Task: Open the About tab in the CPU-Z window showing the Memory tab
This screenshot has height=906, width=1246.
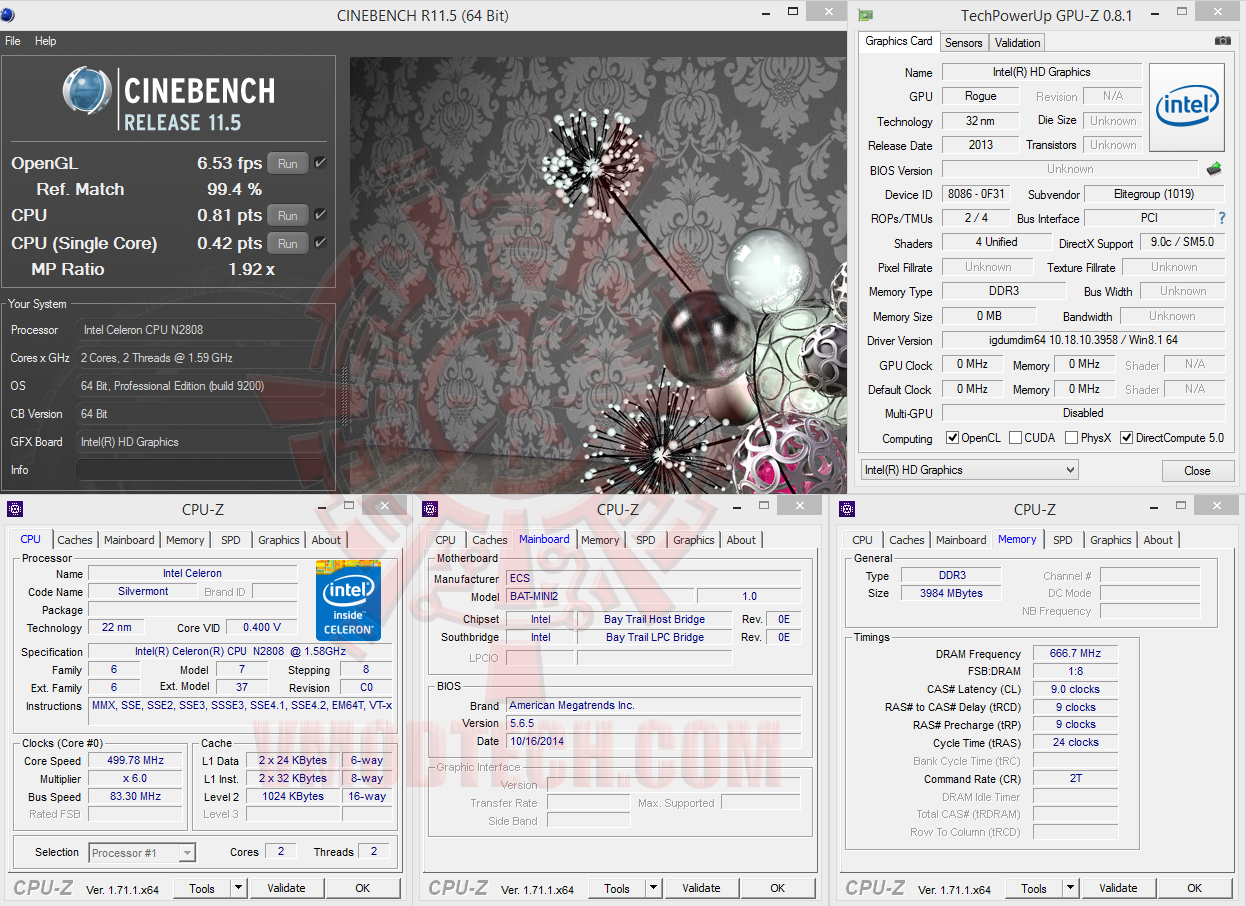Action: tap(1158, 540)
